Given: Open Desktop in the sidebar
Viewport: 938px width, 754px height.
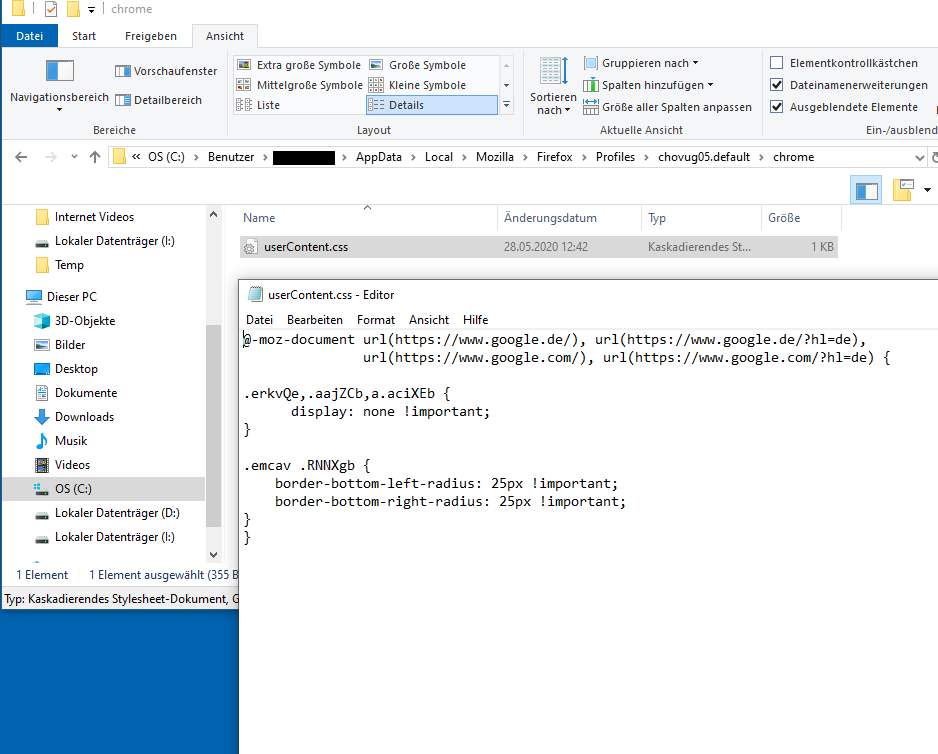Looking at the screenshot, I should point(66,369).
